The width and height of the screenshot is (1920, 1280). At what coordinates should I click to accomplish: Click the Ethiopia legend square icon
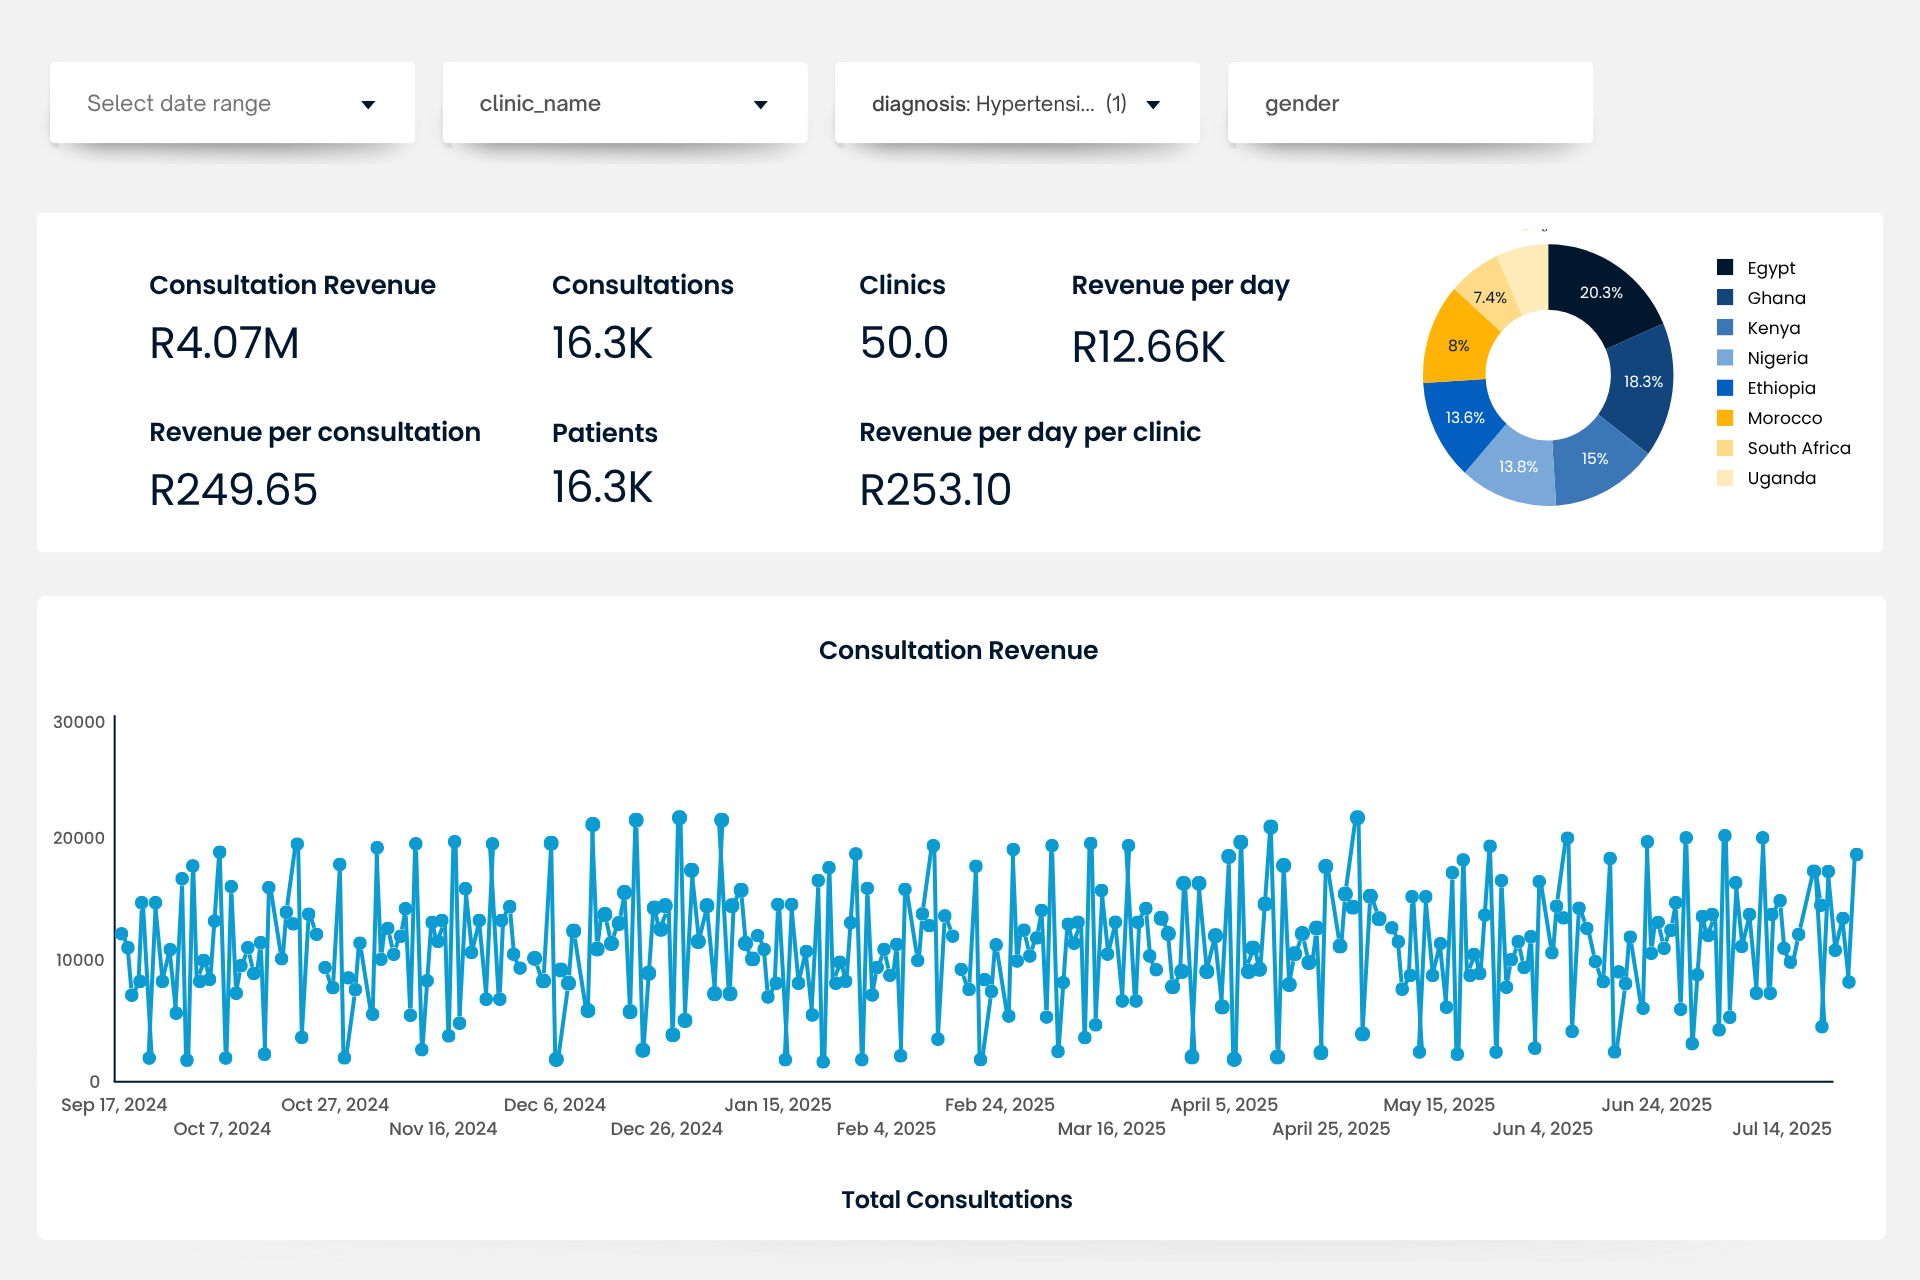click(x=1725, y=387)
